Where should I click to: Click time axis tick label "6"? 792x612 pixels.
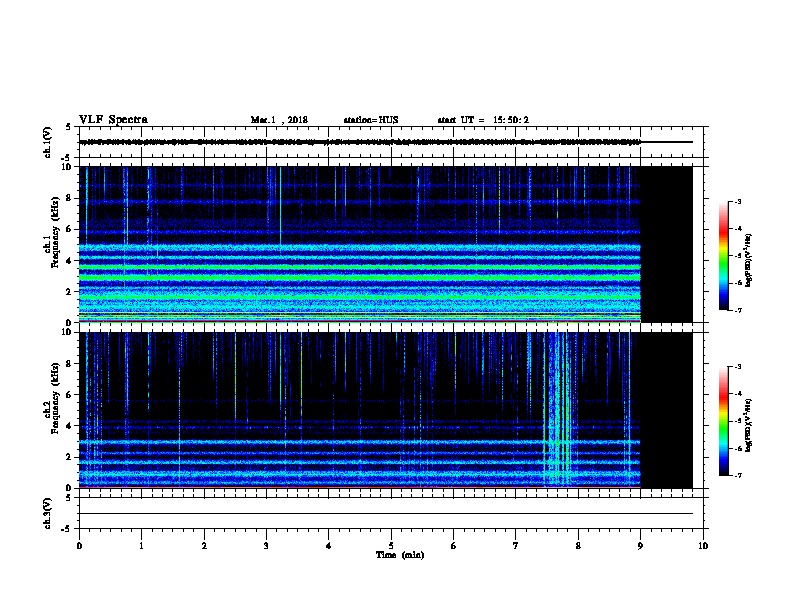[454, 546]
